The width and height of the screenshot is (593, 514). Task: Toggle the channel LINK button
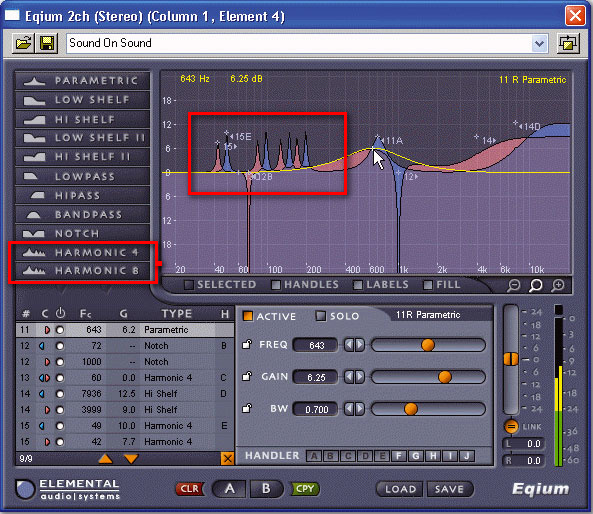511,427
